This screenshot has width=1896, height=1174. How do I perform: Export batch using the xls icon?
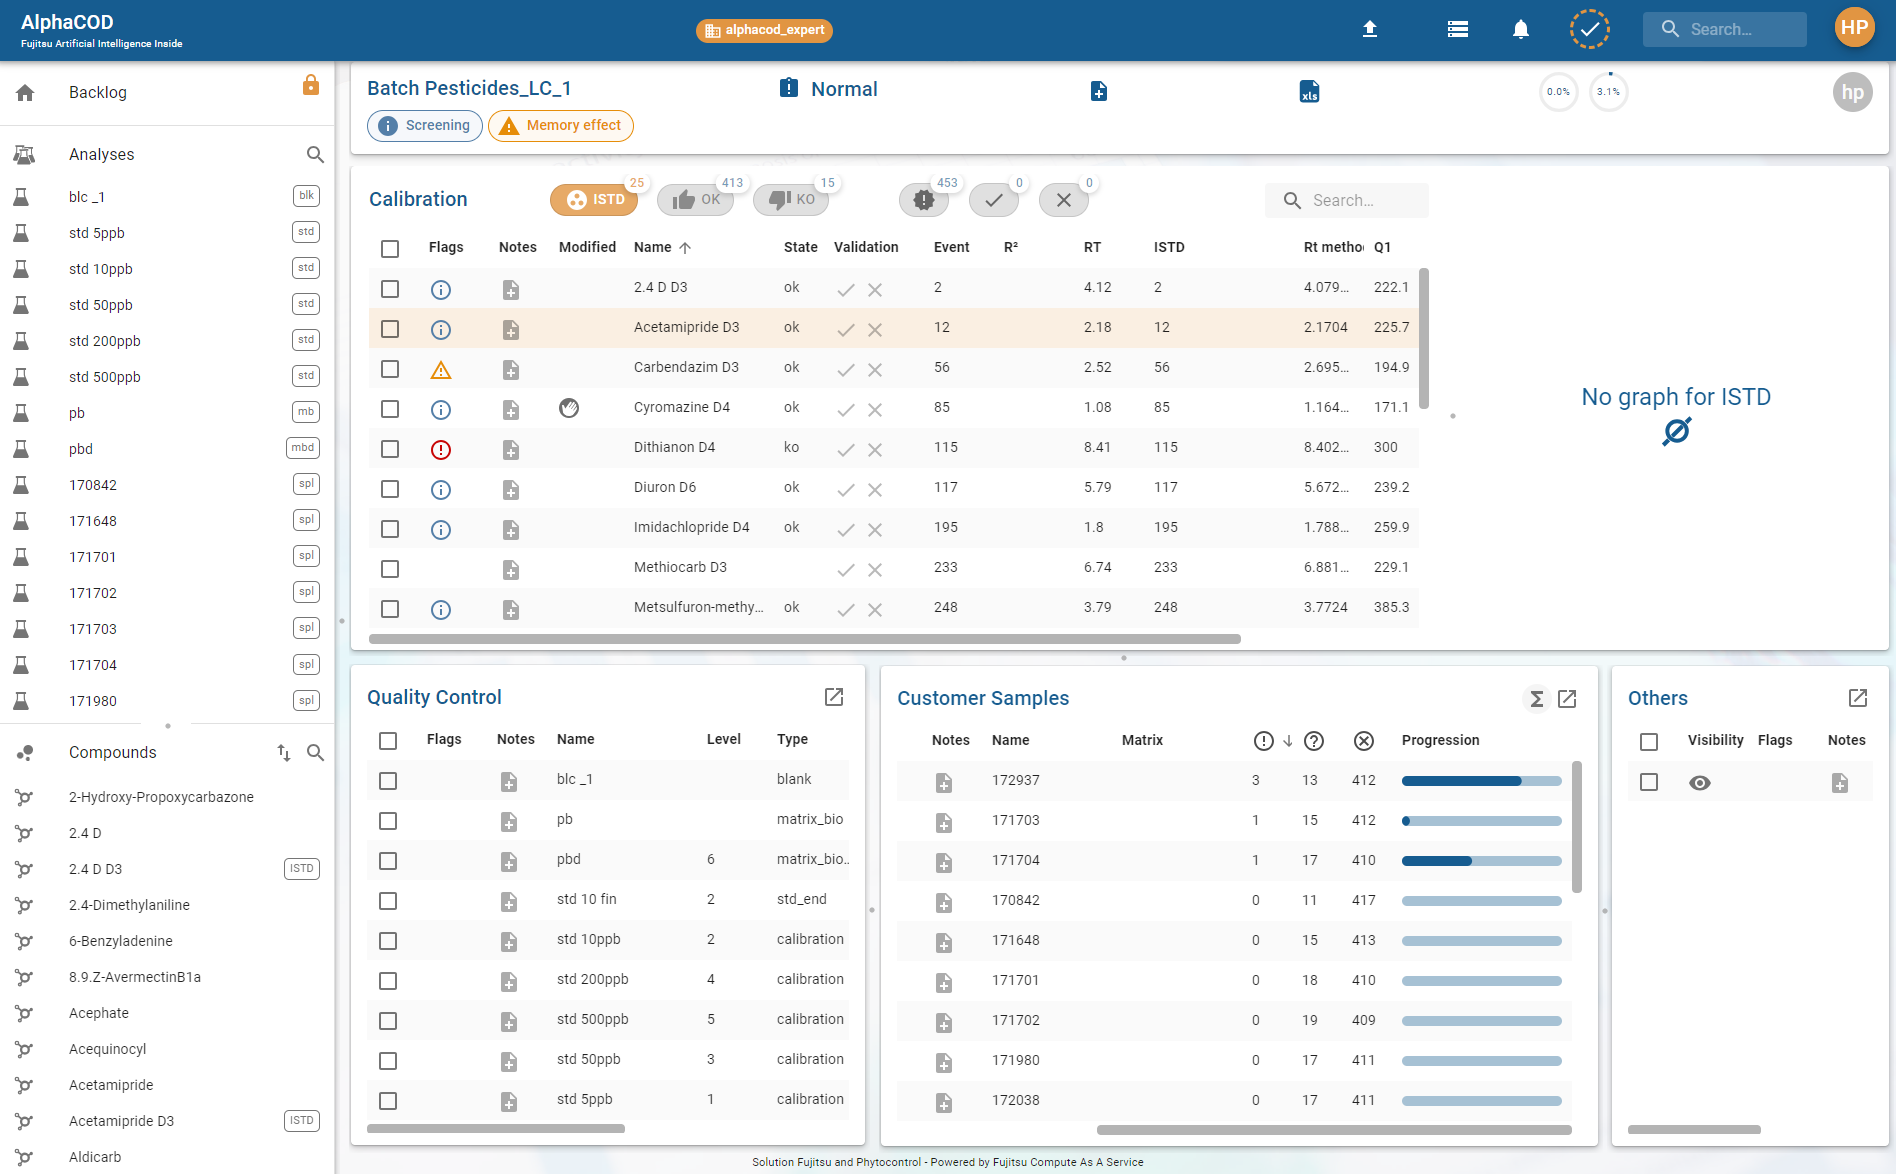click(1309, 92)
